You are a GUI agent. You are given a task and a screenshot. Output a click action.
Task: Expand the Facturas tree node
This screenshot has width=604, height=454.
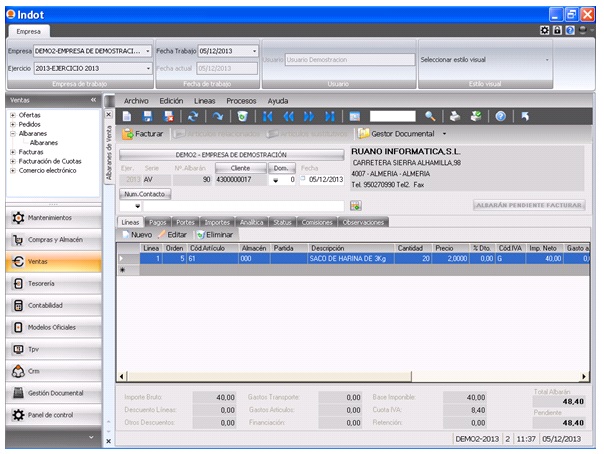12,152
